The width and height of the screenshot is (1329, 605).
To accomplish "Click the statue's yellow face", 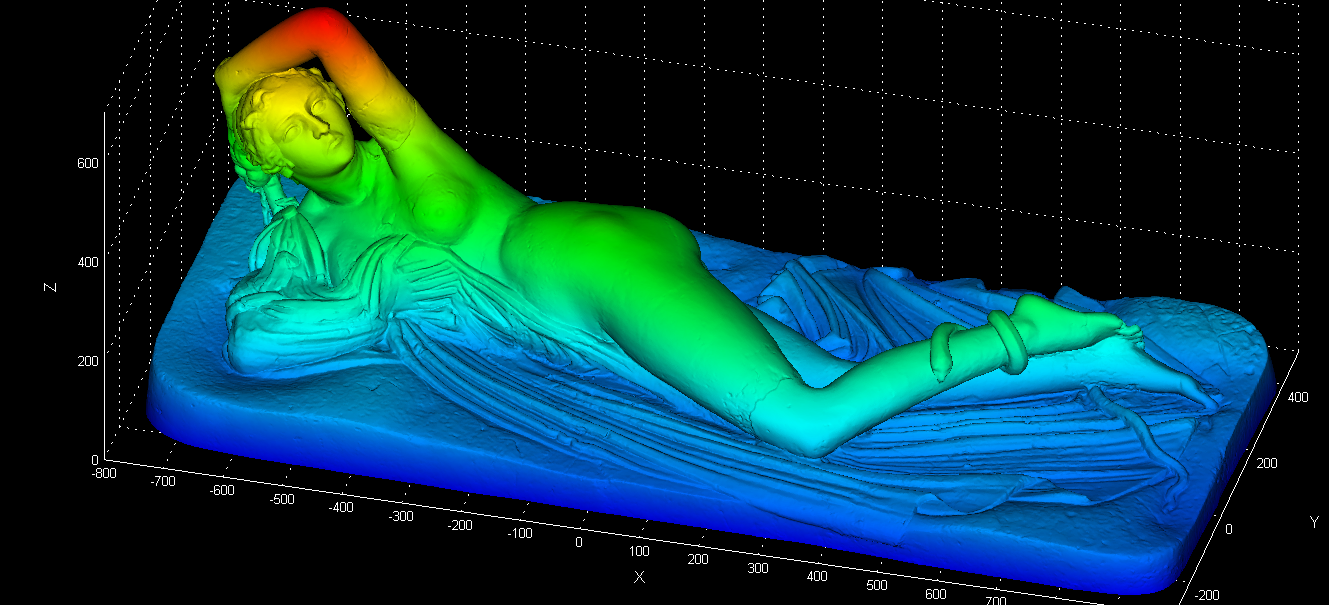I will point(310,126).
